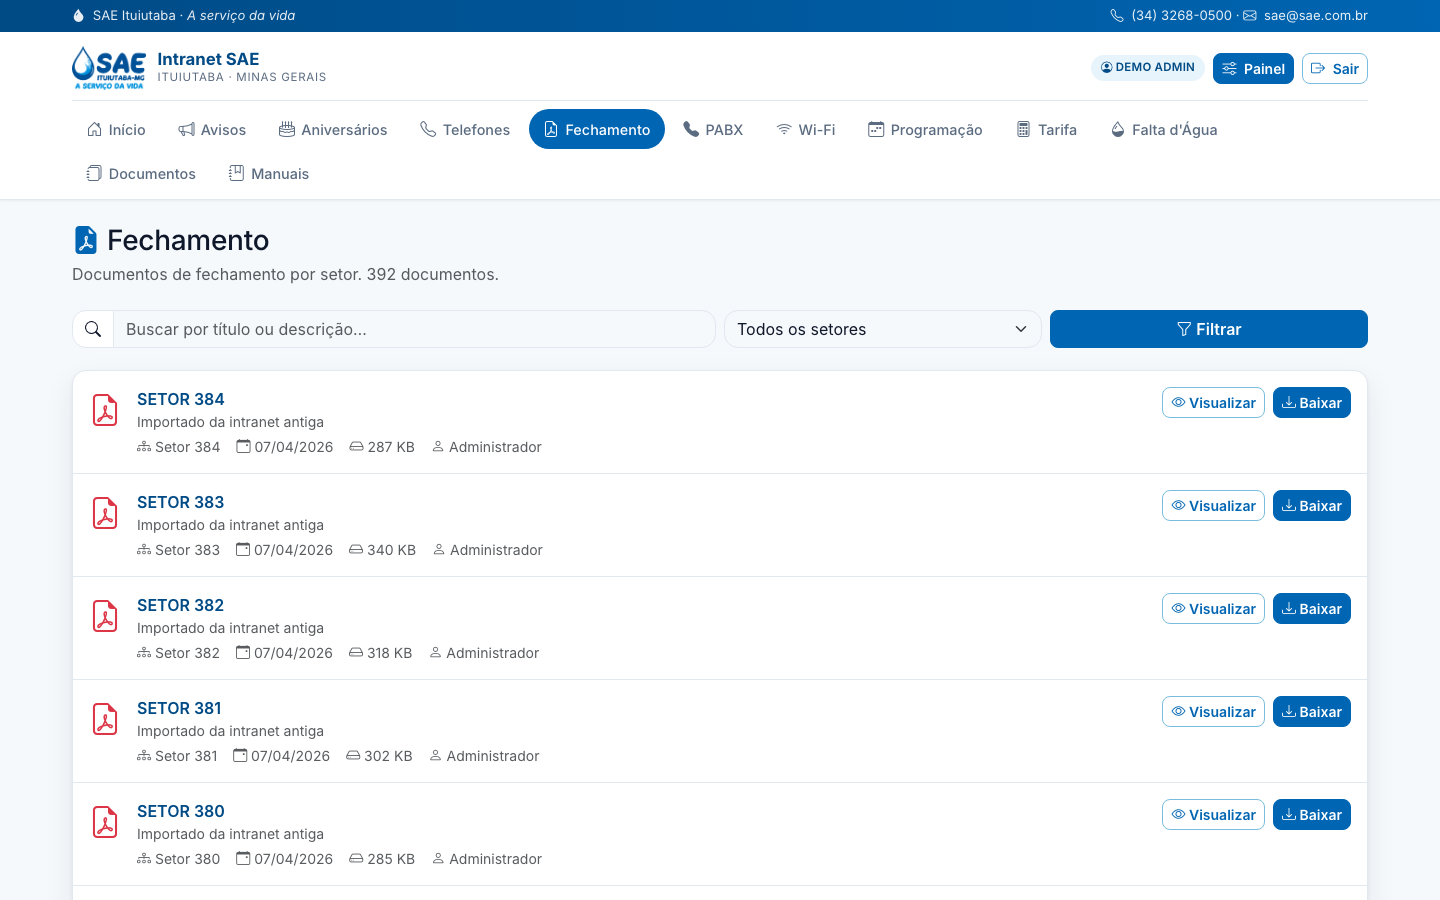The image size is (1440, 900).
Task: Go to Manuais page
Action: 269,173
